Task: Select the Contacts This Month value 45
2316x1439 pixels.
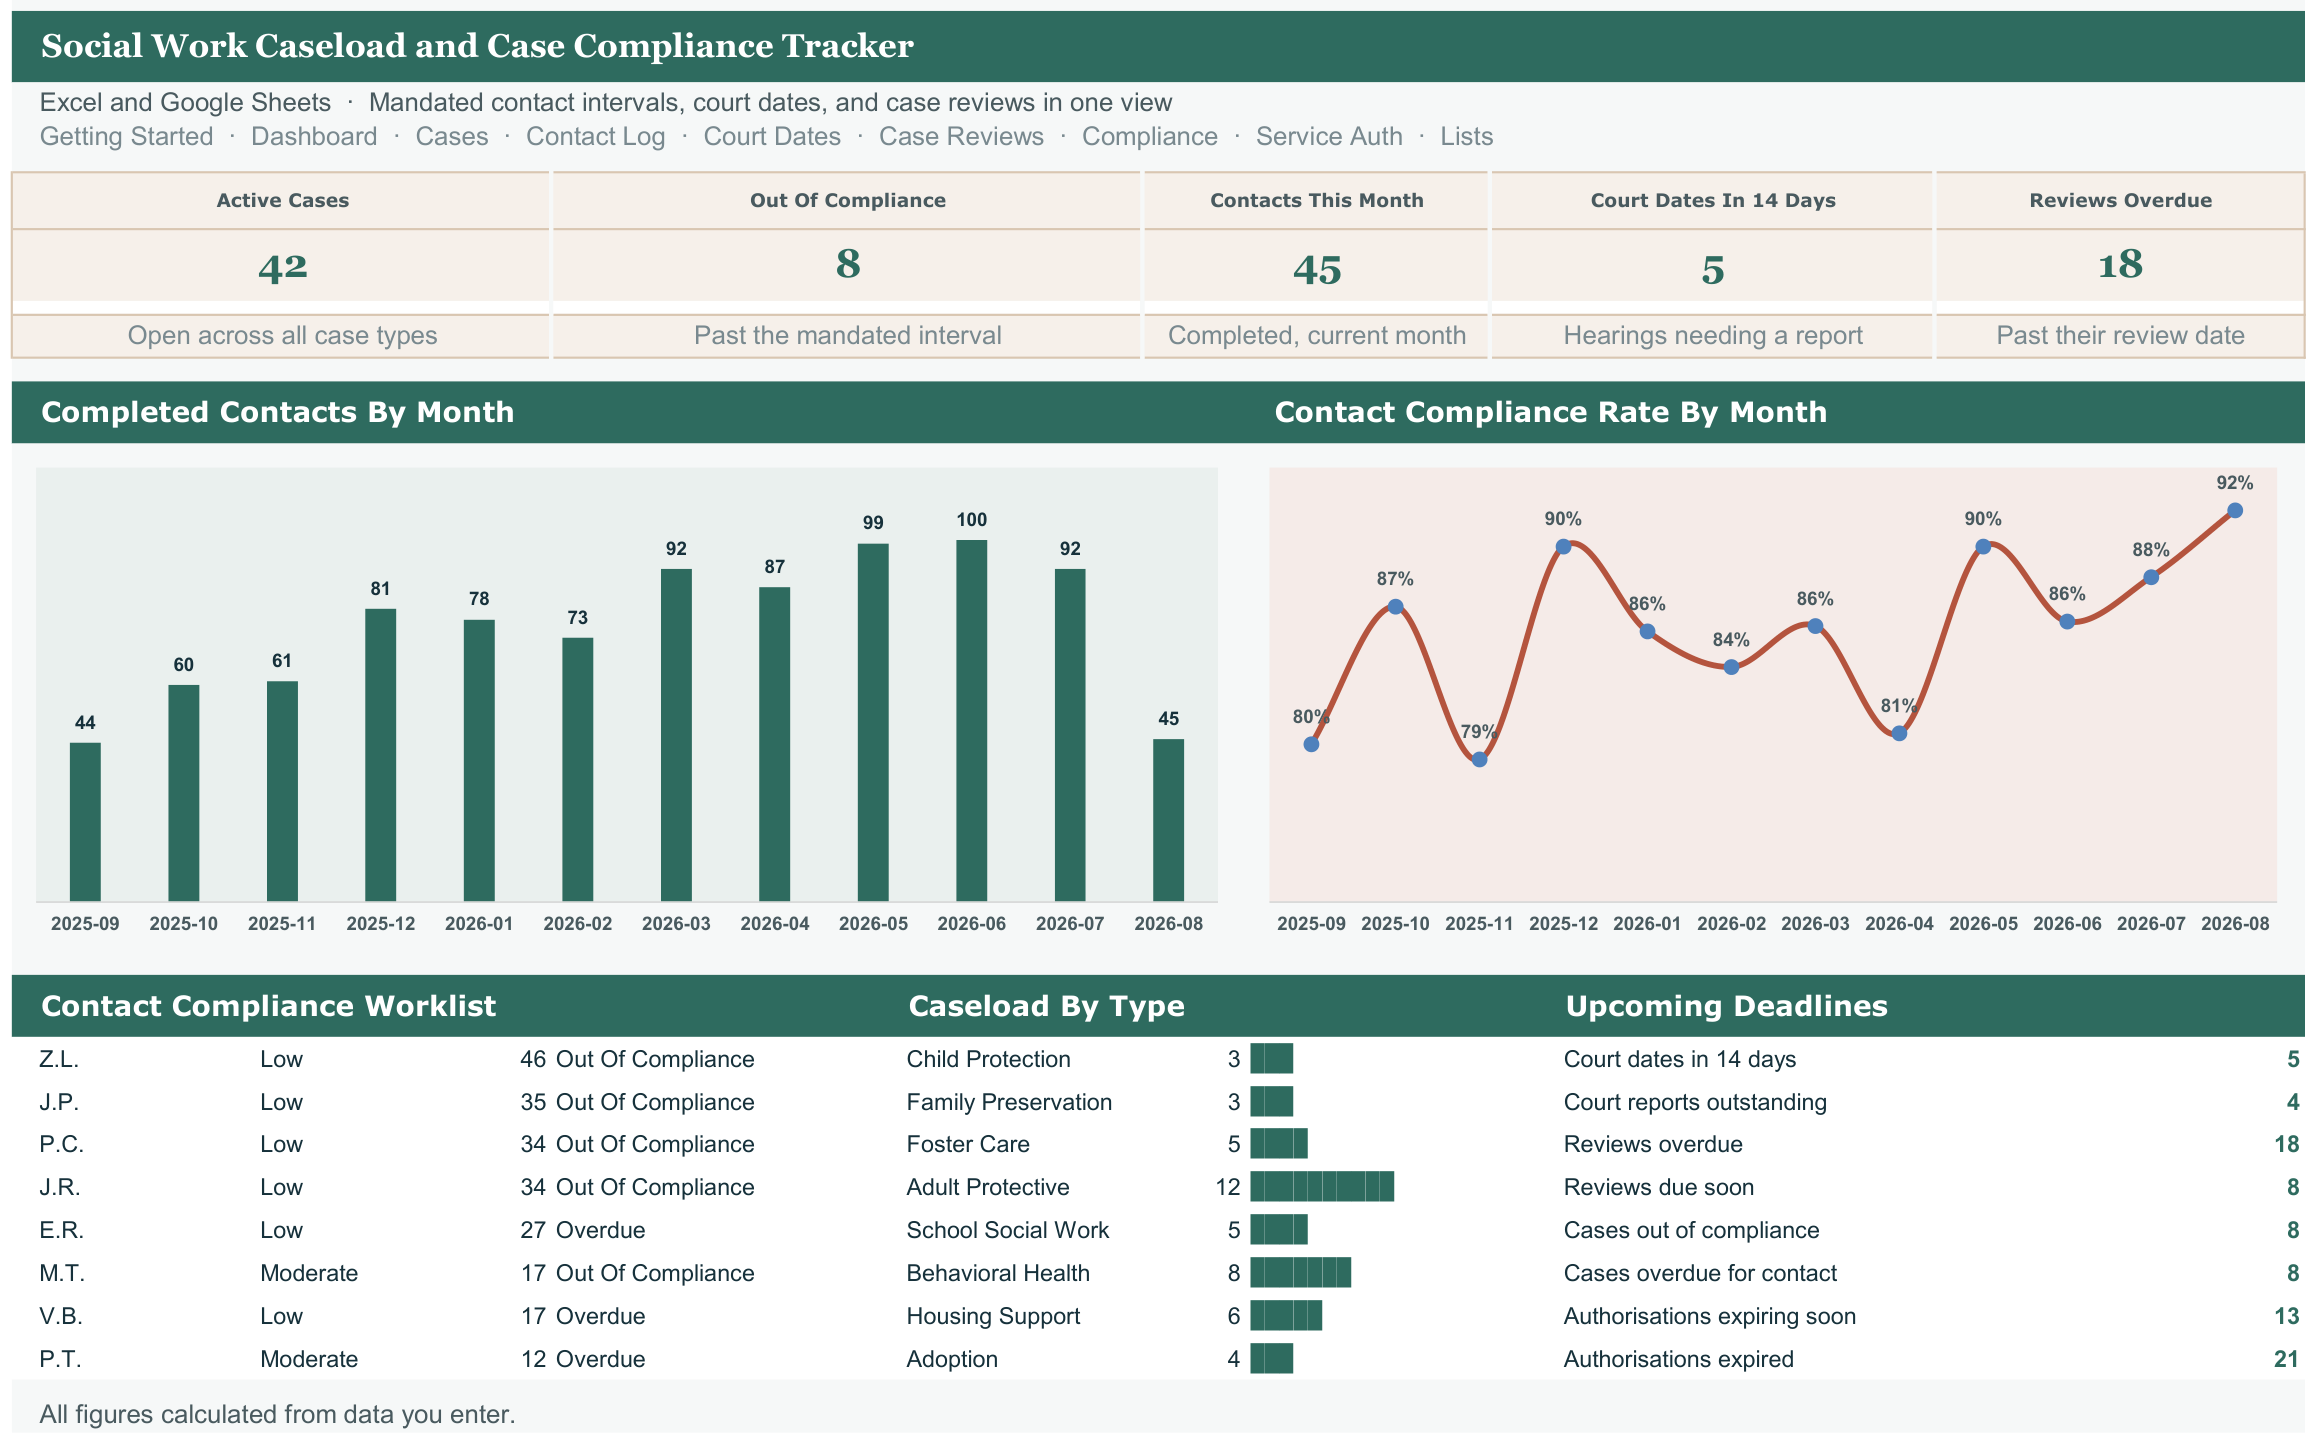Action: 1317,269
